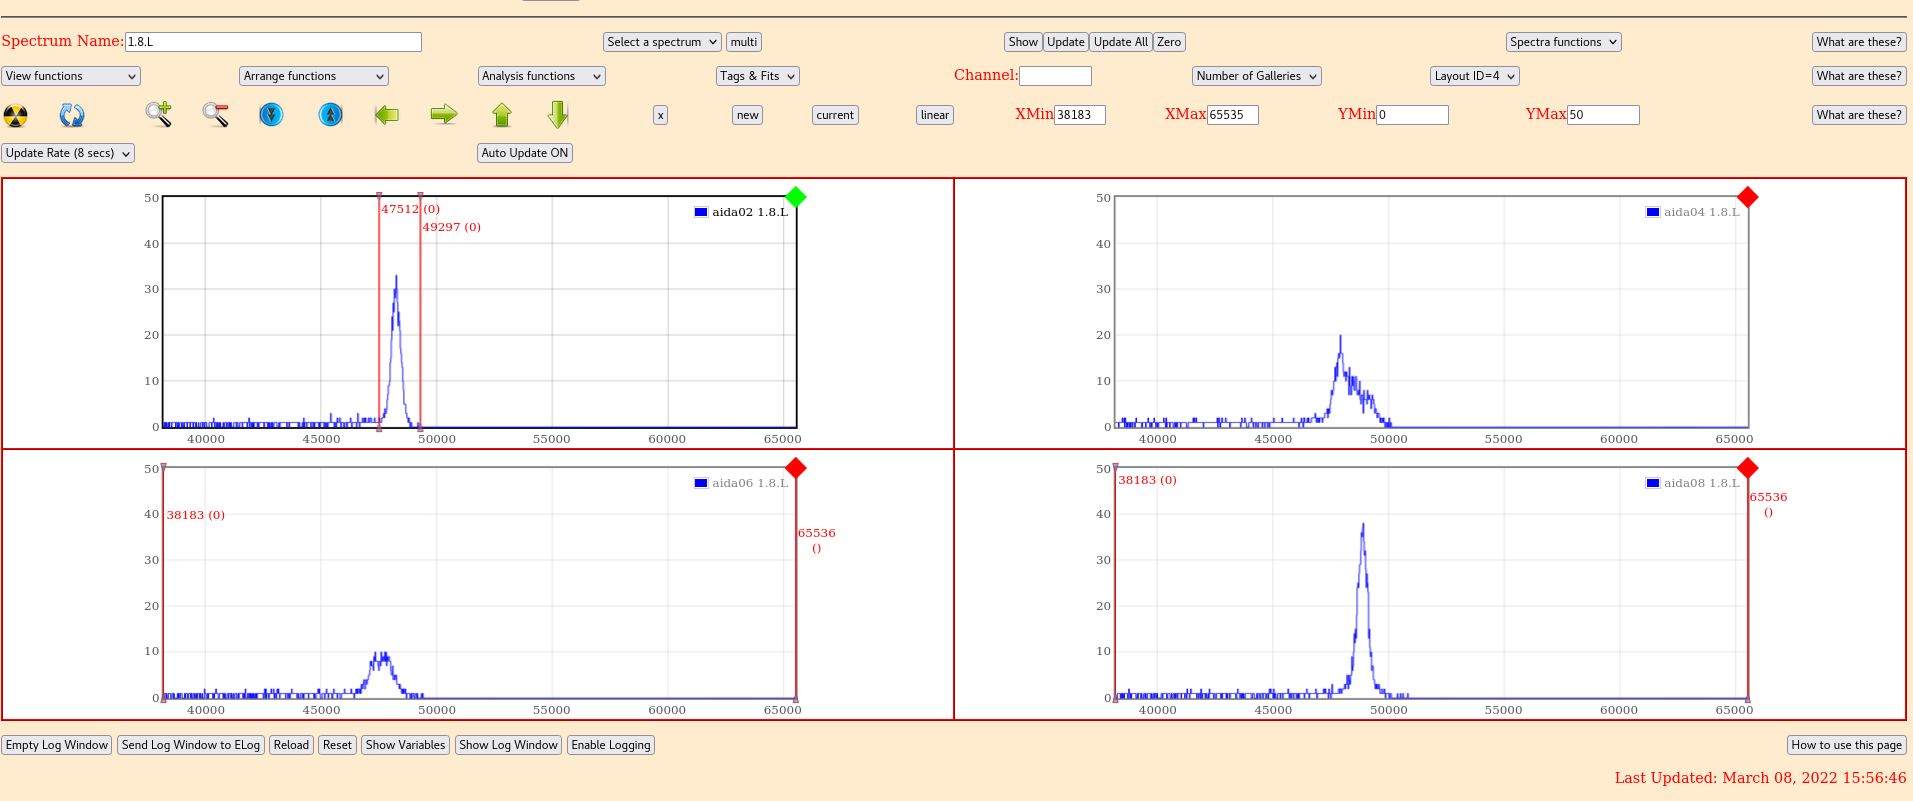Toggle the linear scale button
This screenshot has height=801, width=1913.
point(934,115)
